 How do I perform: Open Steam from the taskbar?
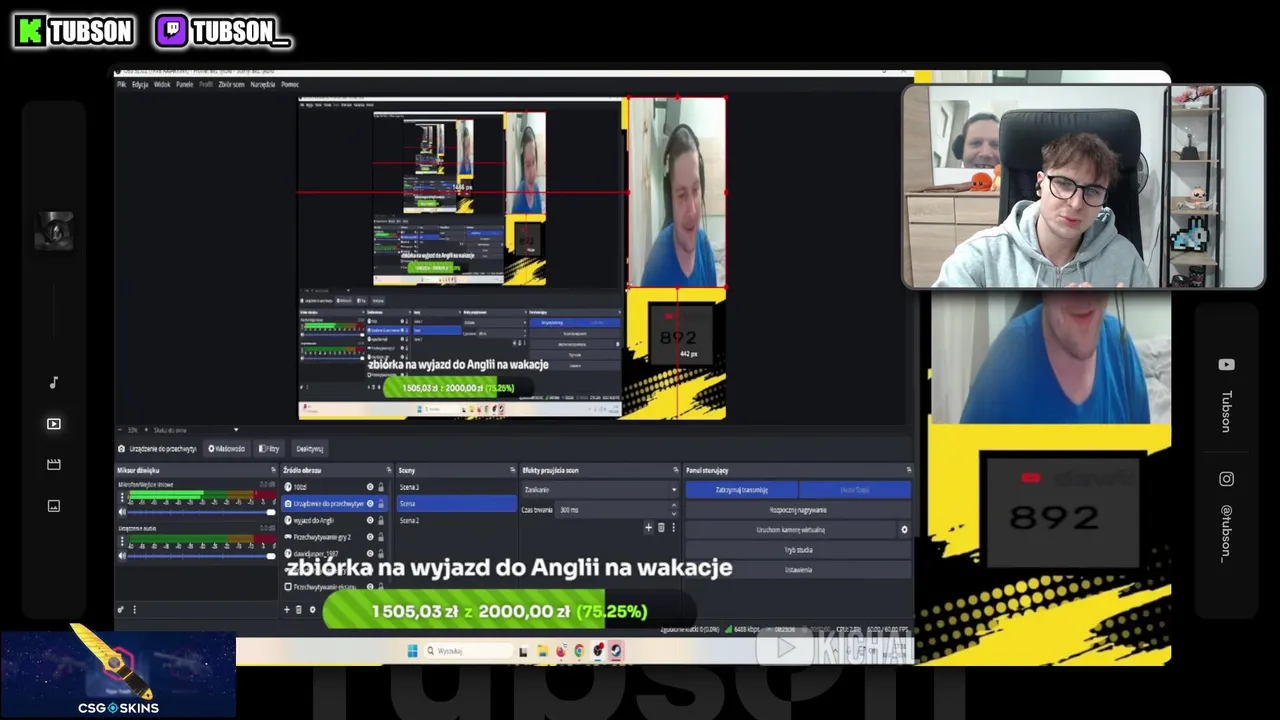point(616,651)
